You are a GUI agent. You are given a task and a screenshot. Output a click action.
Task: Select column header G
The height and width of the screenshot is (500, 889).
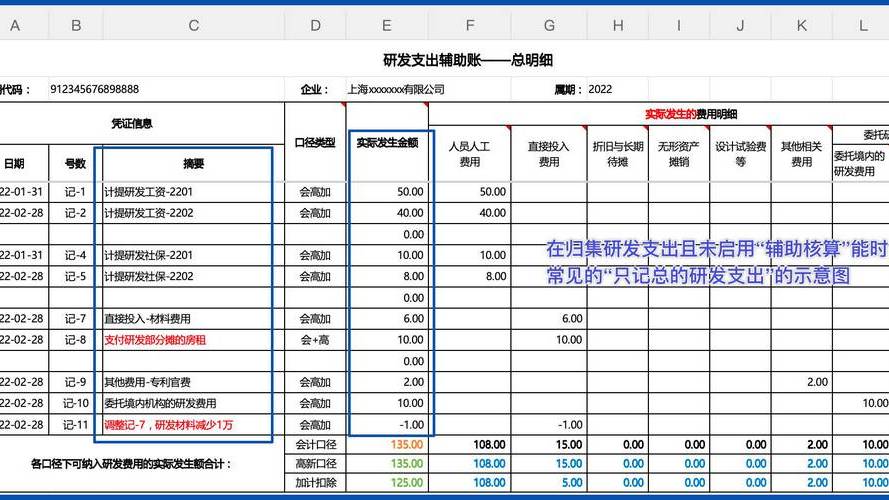pos(549,26)
